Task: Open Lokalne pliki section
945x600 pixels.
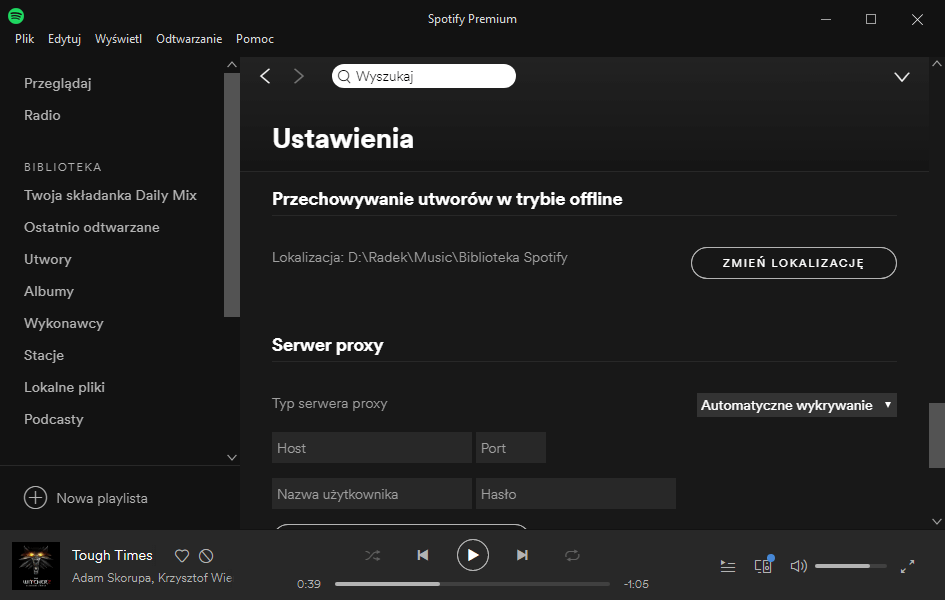Action: [x=64, y=387]
